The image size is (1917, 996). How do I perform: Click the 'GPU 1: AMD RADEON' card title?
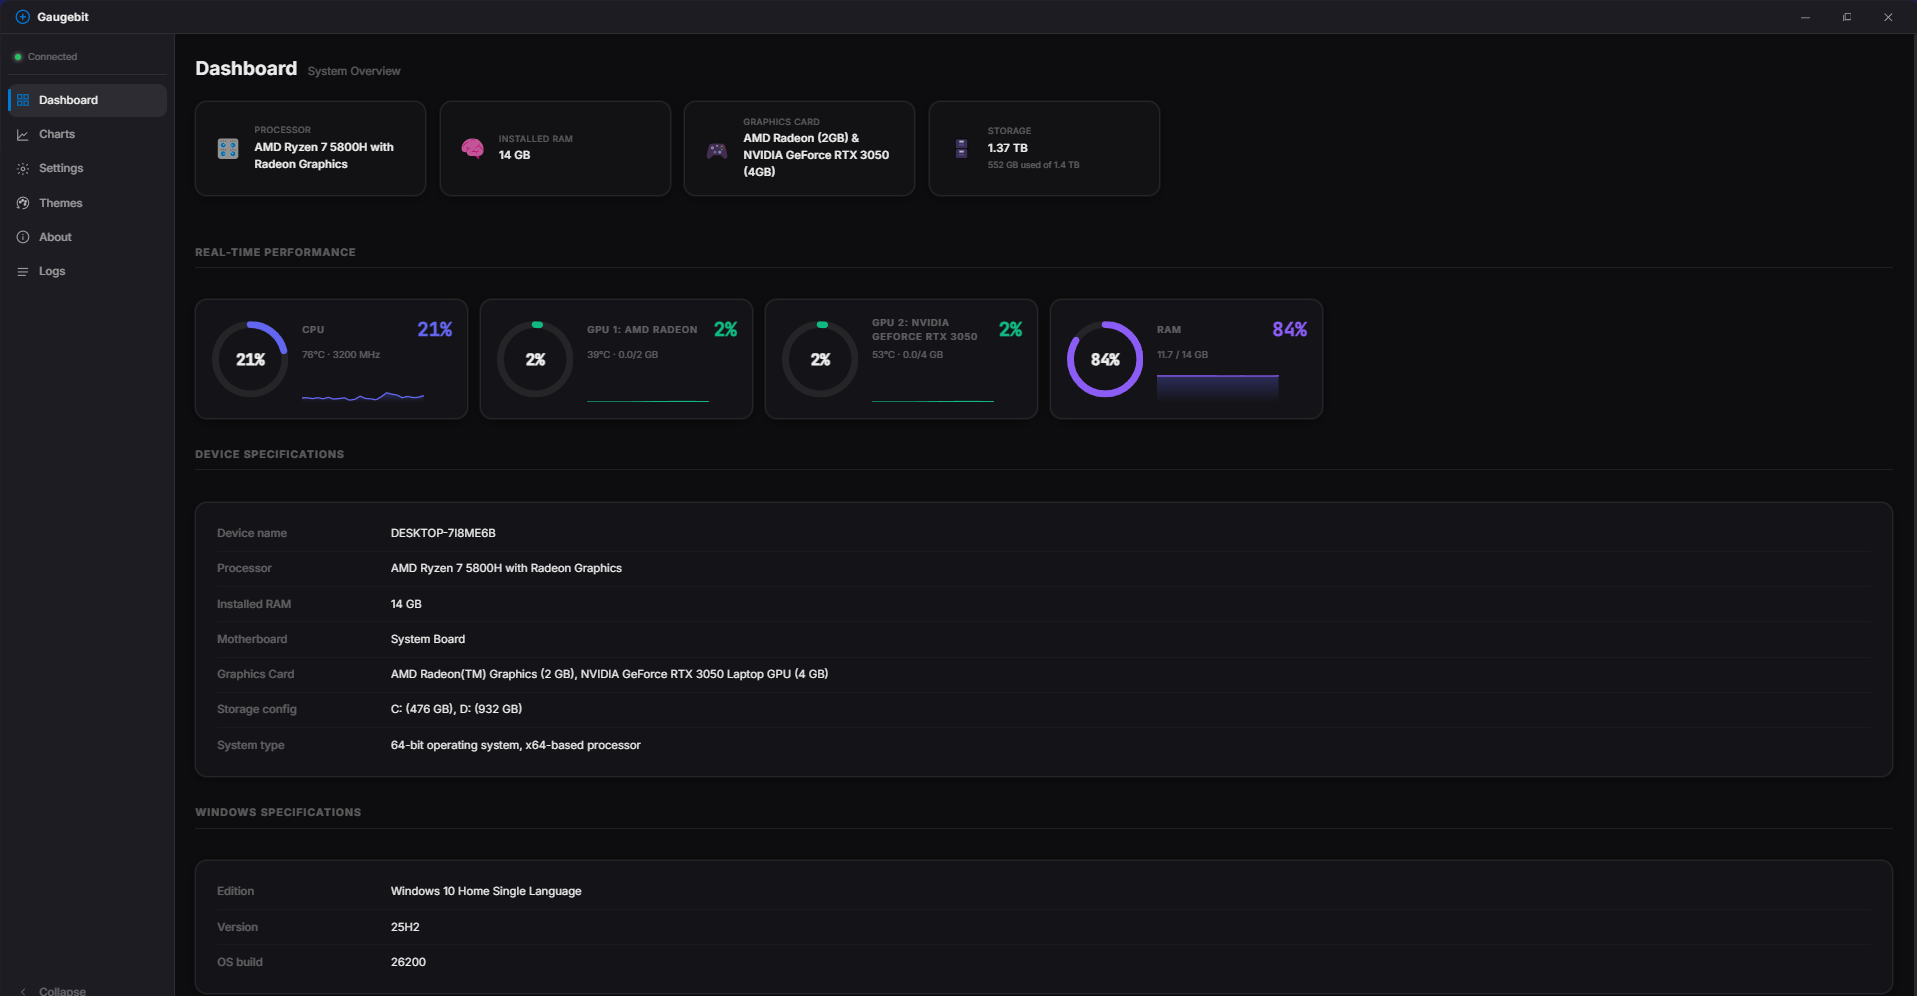click(642, 329)
